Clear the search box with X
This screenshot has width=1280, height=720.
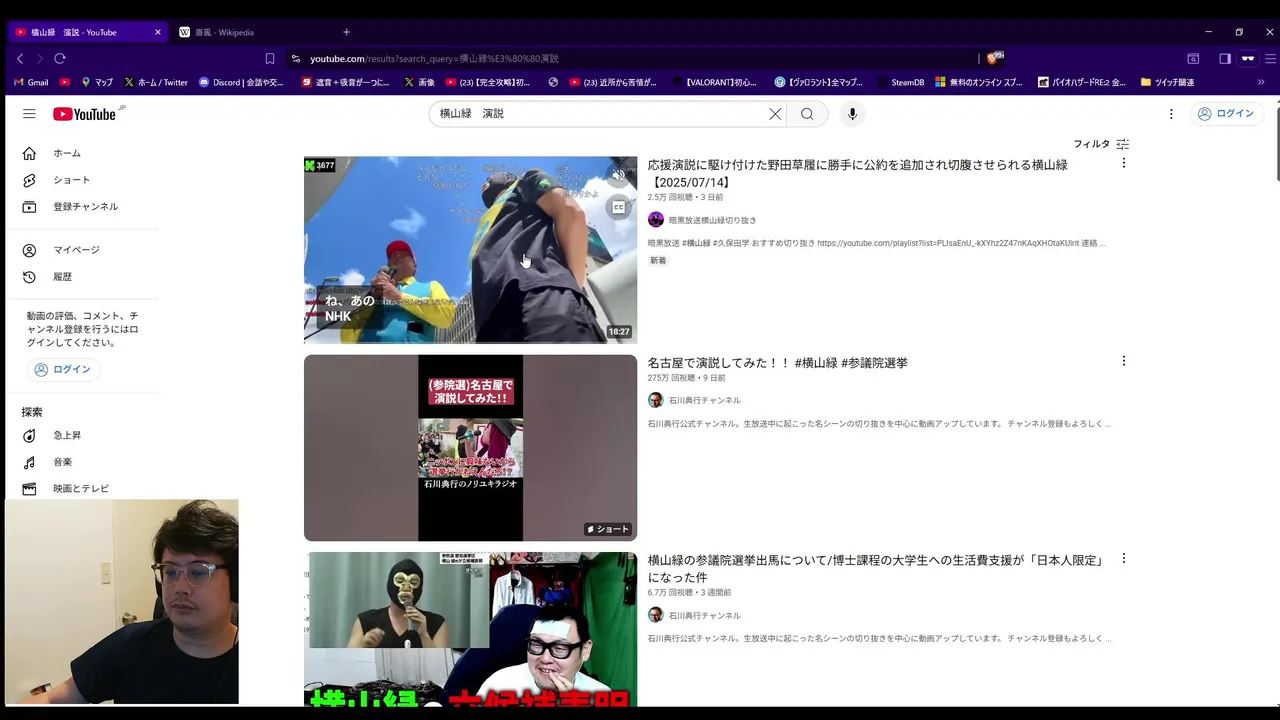click(775, 114)
